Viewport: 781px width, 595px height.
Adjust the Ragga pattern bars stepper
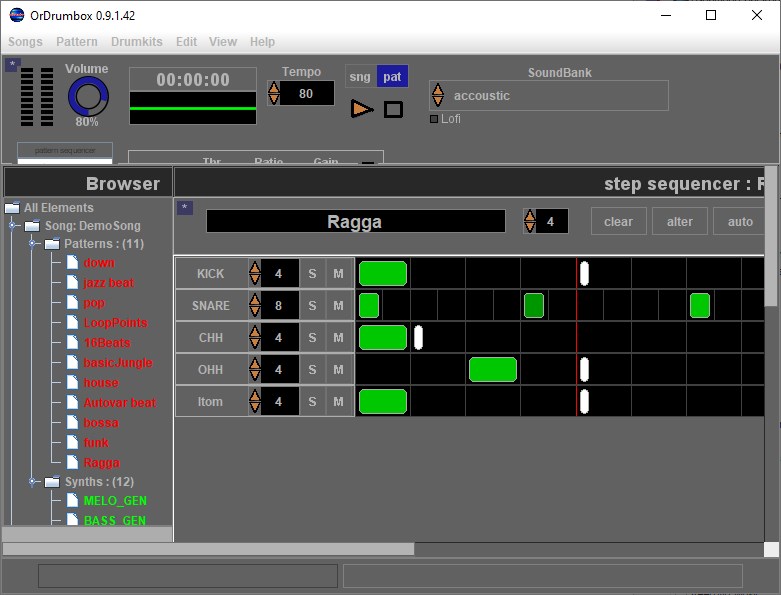pyautogui.click(x=530, y=221)
